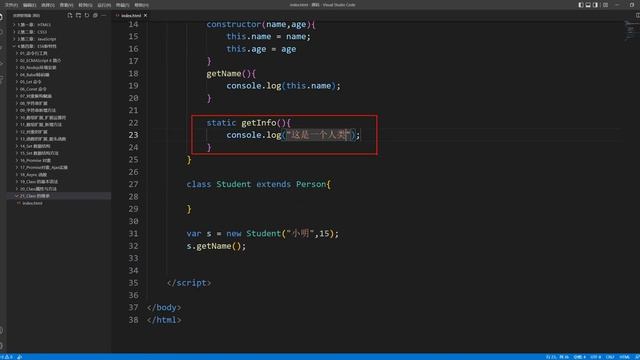640x360 pixels.
Task: Toggle the primary side bar layout icon
Action: (580, 5)
